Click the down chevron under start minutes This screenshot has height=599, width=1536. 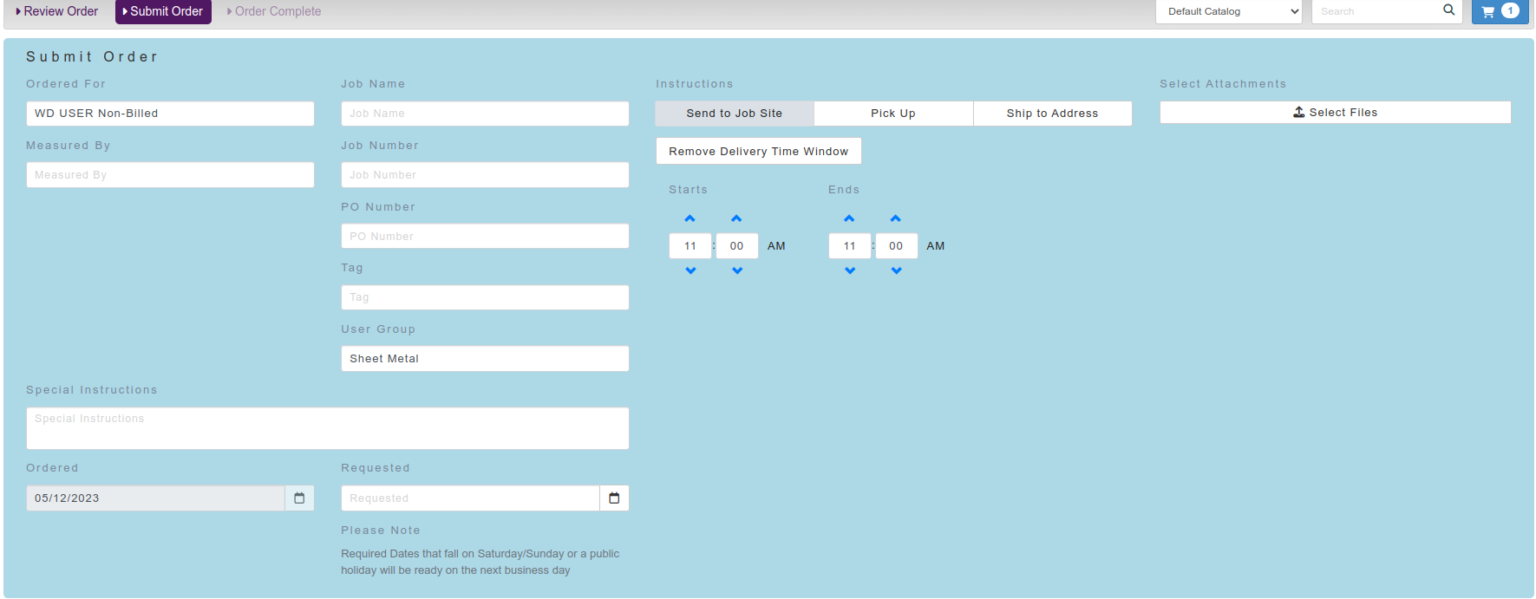[x=736, y=270]
